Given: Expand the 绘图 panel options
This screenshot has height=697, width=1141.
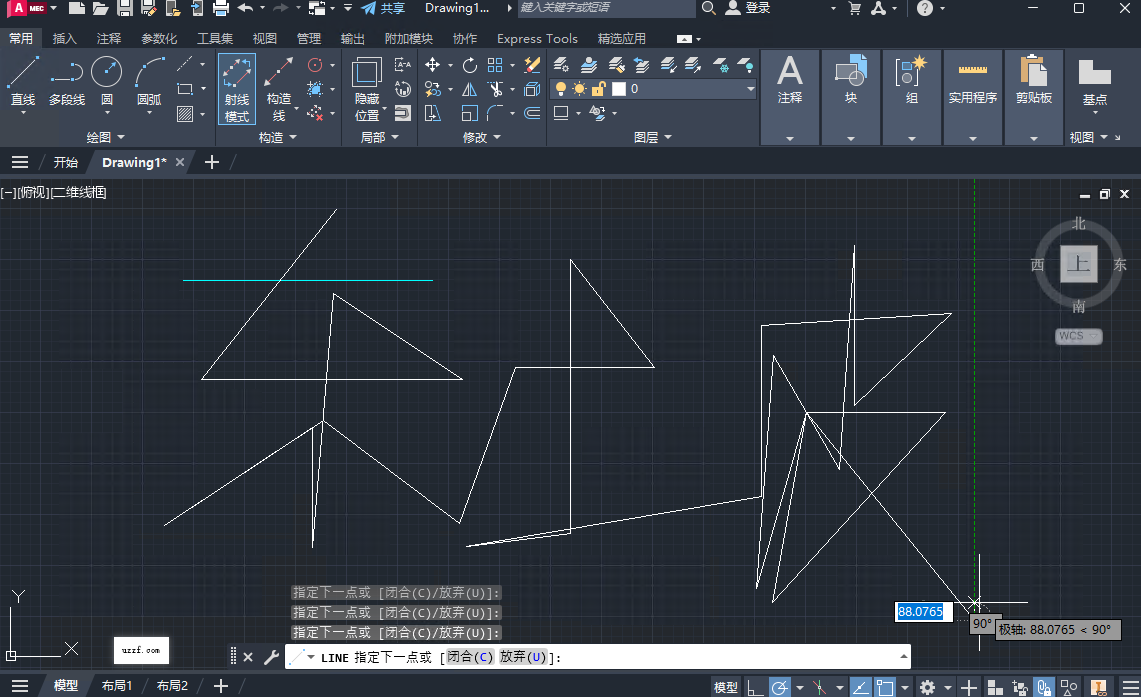Looking at the screenshot, I should tap(122, 136).
